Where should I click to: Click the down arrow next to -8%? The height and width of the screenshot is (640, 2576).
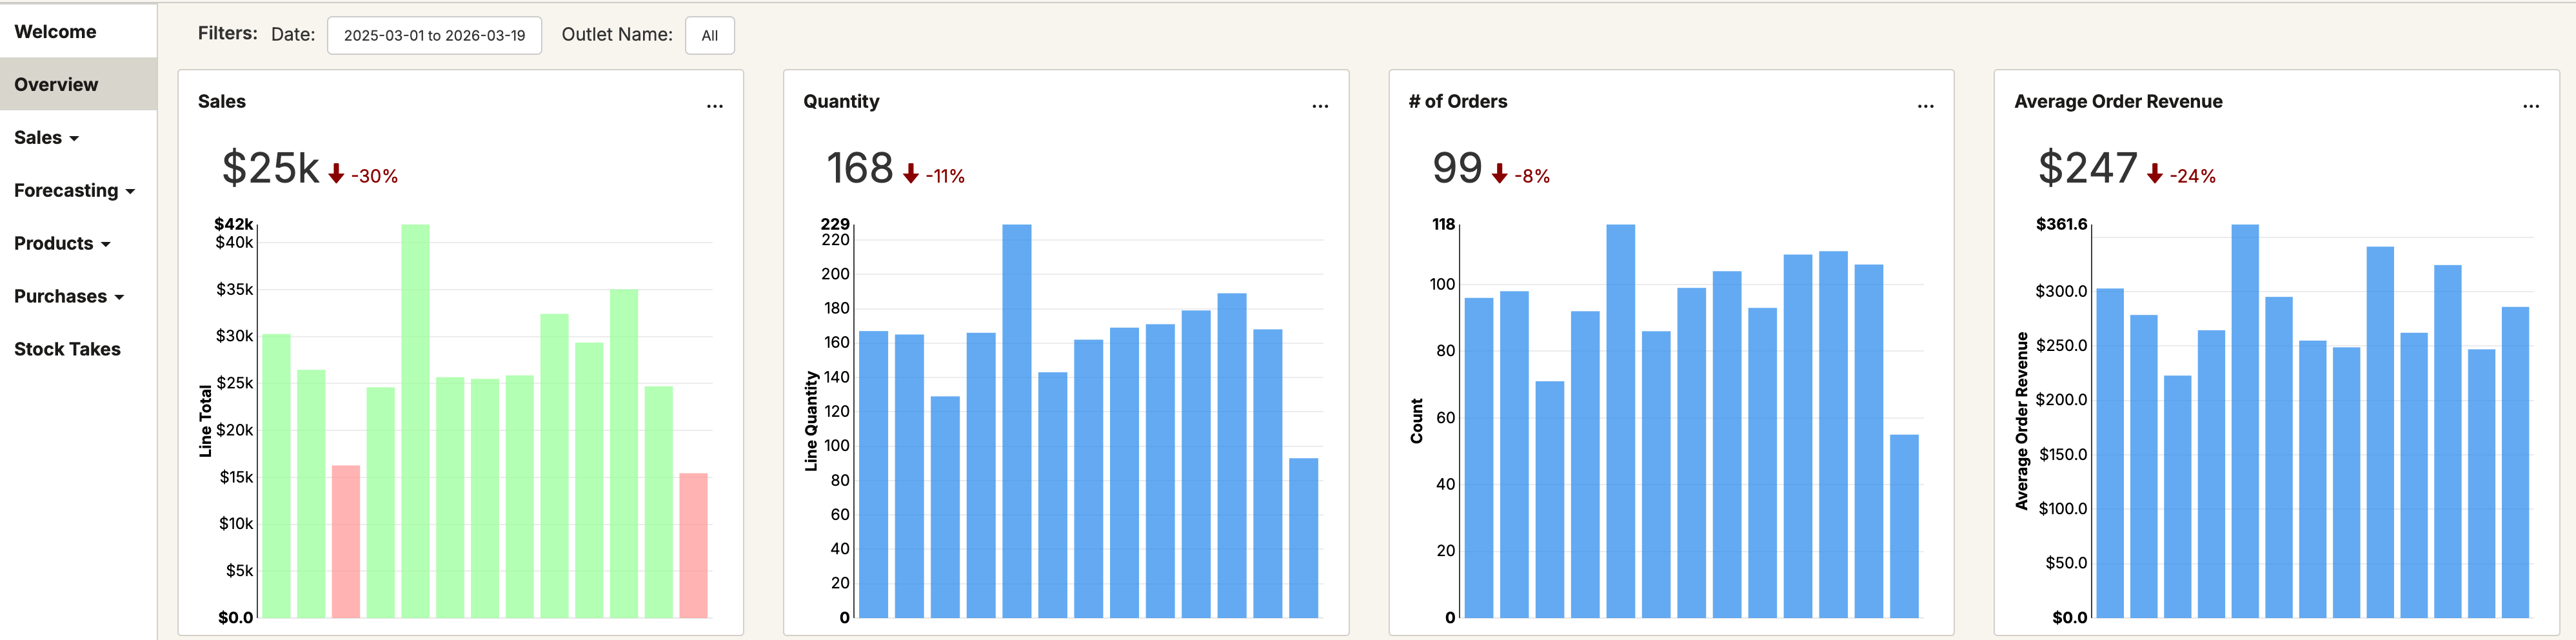[1499, 174]
